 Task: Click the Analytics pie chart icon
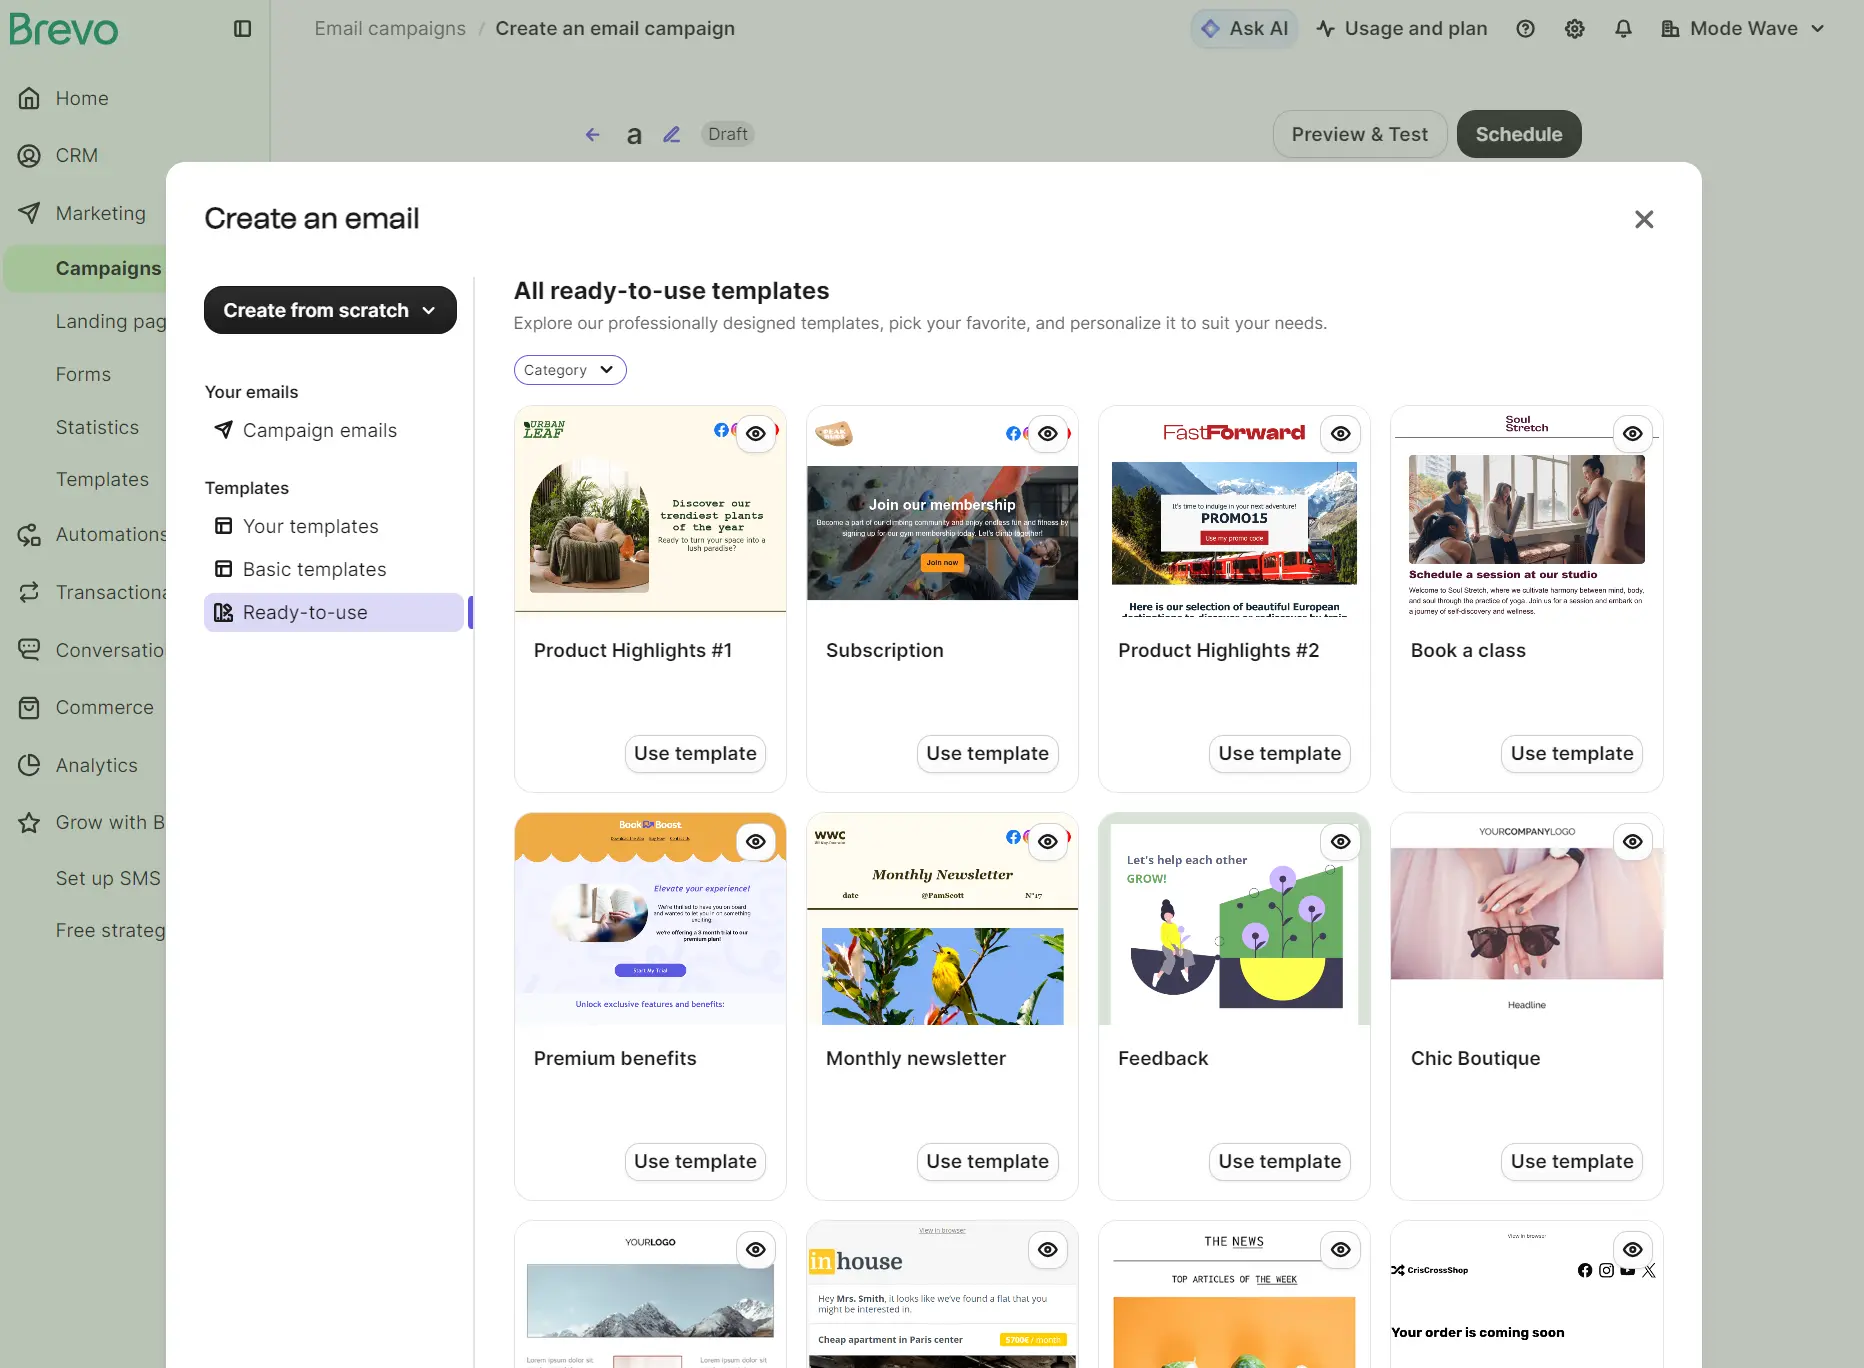click(29, 765)
